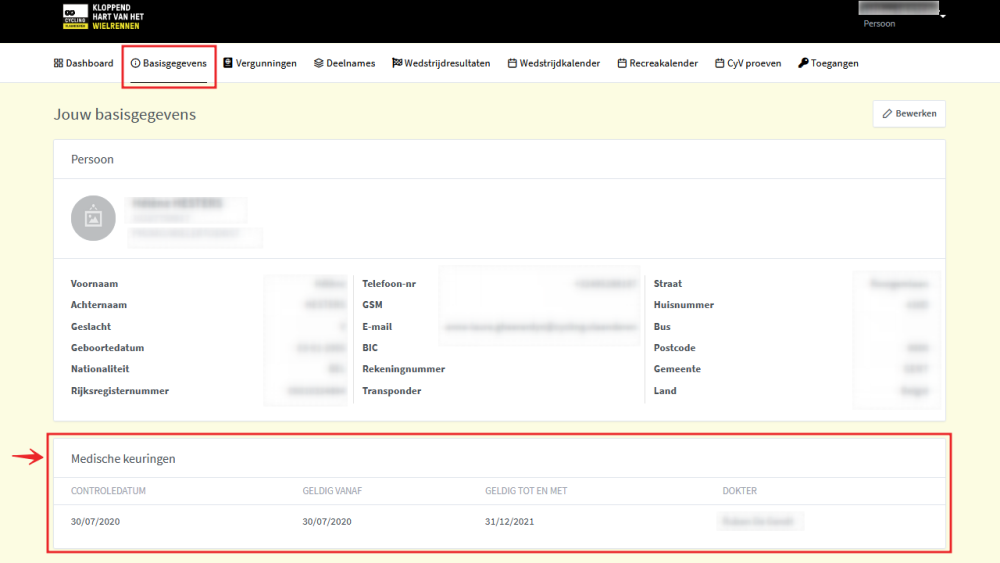The height and width of the screenshot is (563, 1000).
Task: Click the CONTROLEDATUM column header
Action: [x=108, y=490]
